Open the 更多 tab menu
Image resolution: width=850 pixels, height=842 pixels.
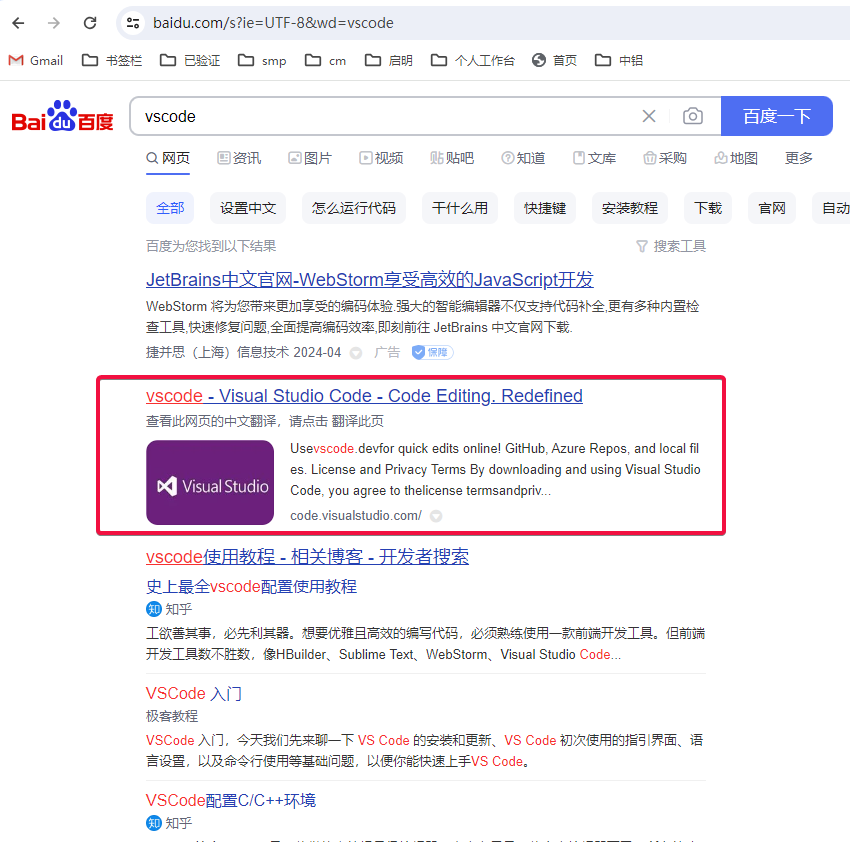click(x=799, y=158)
